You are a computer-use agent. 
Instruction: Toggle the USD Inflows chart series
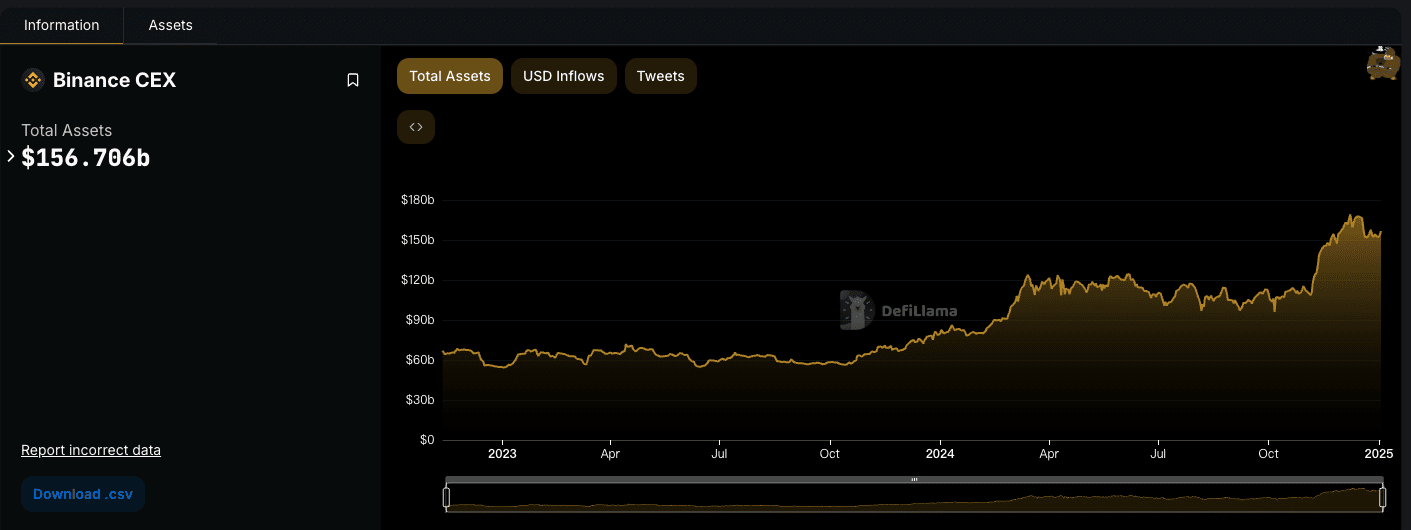pyautogui.click(x=564, y=76)
